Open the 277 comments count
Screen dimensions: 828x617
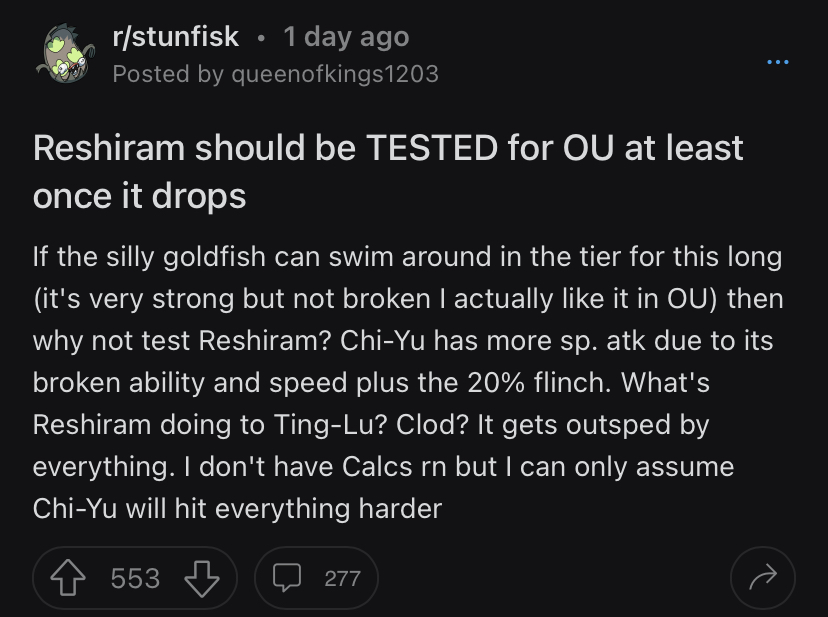341,577
